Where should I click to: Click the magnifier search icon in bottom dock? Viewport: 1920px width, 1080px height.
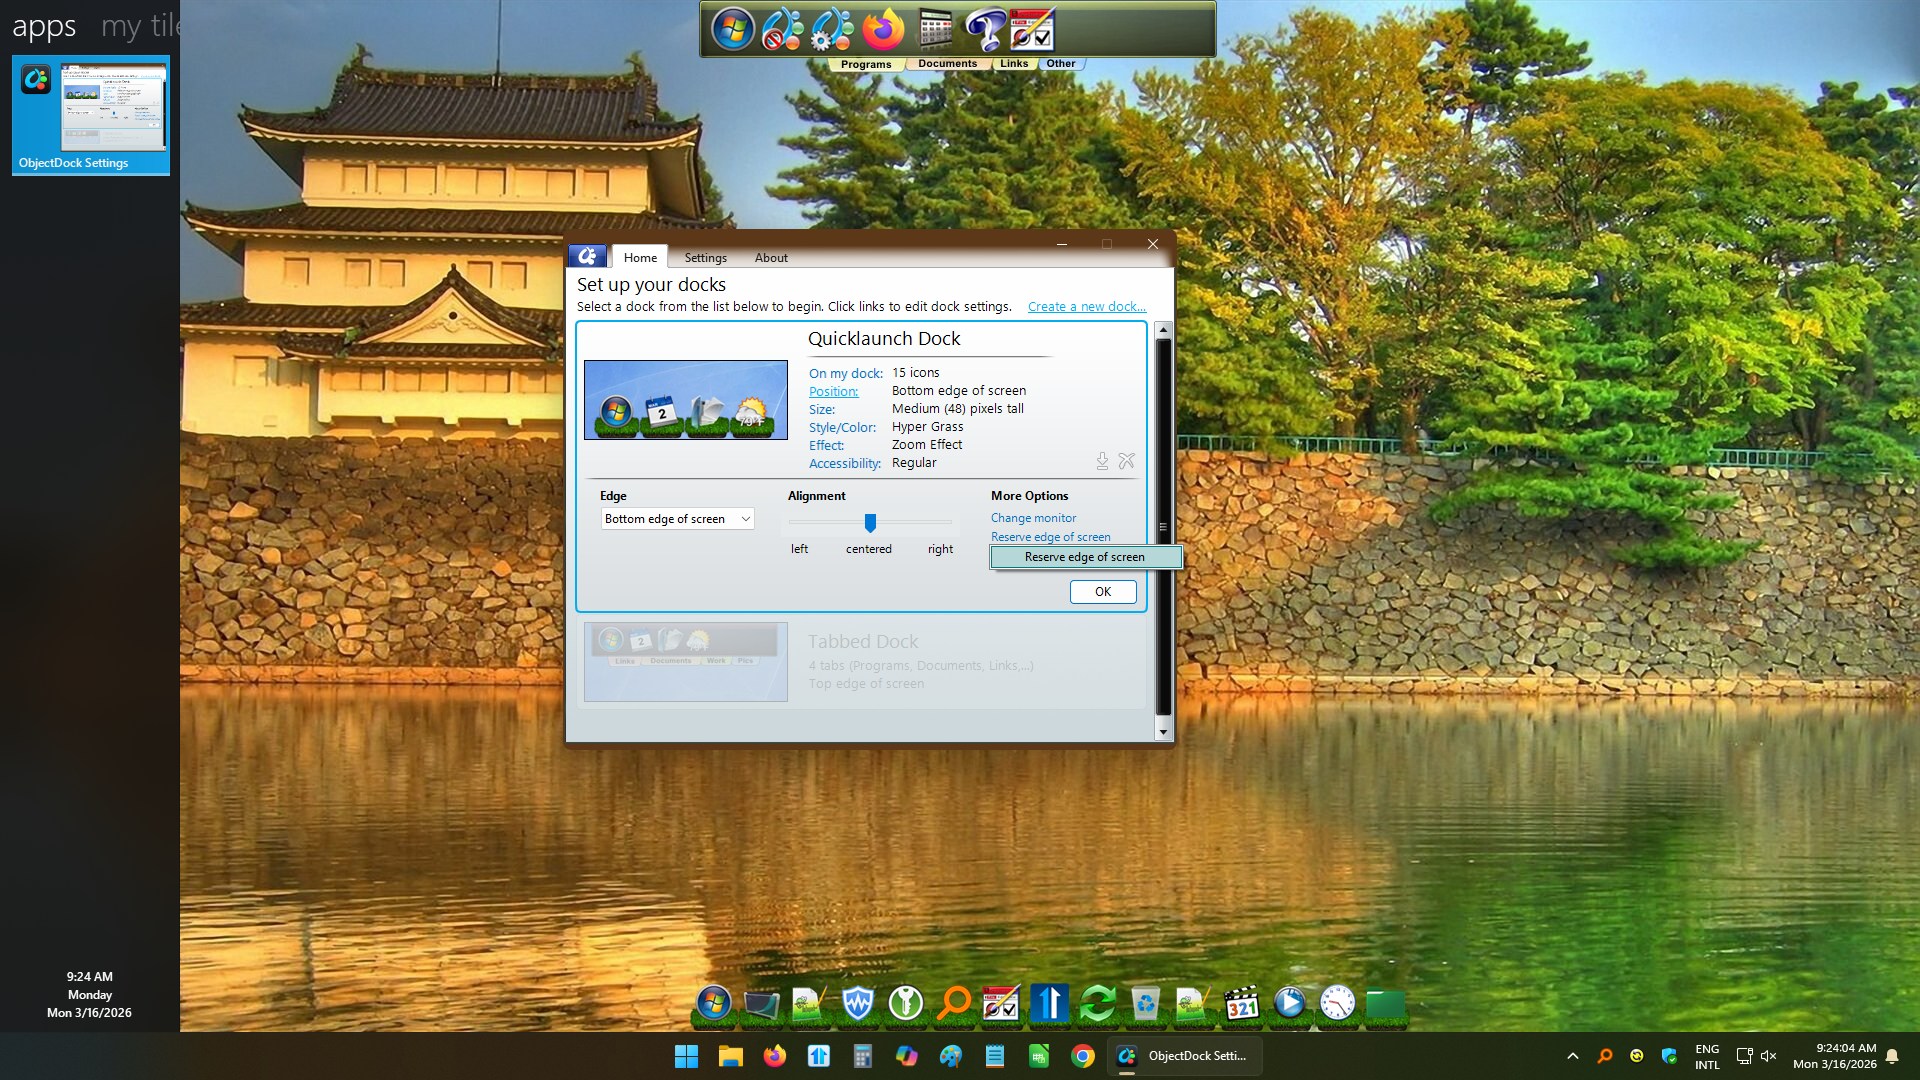pyautogui.click(x=954, y=1002)
